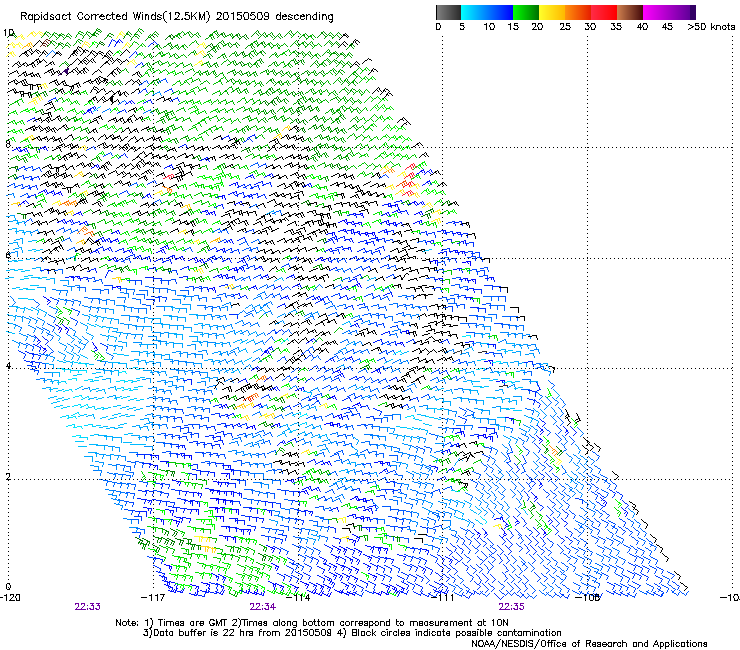This screenshot has height=650, width=740.
Task: Click the '30' label under the color bar
Action: click(x=590, y=27)
